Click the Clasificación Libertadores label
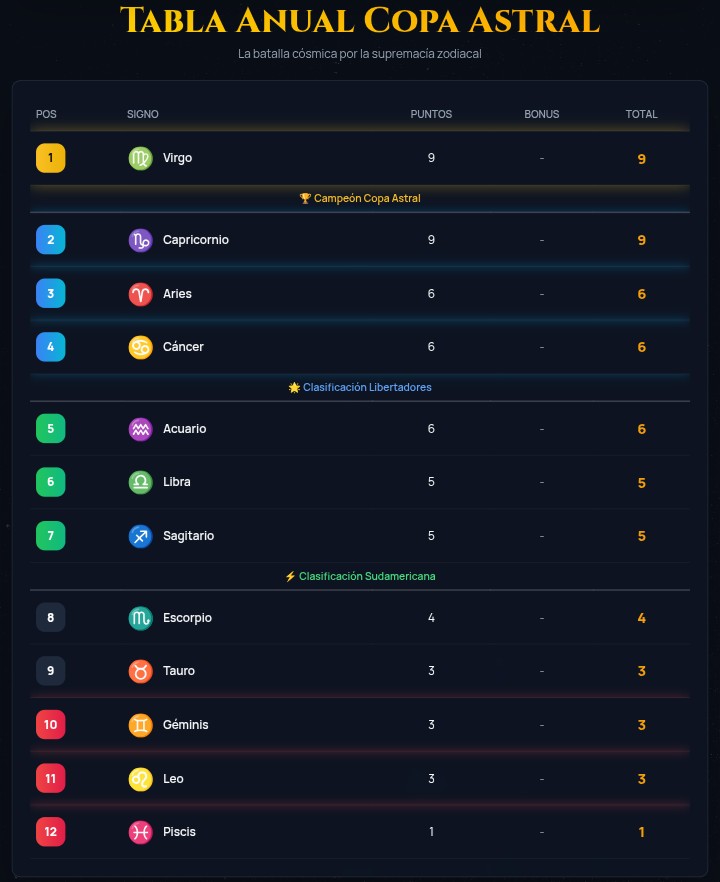The image size is (720, 882). click(360, 388)
